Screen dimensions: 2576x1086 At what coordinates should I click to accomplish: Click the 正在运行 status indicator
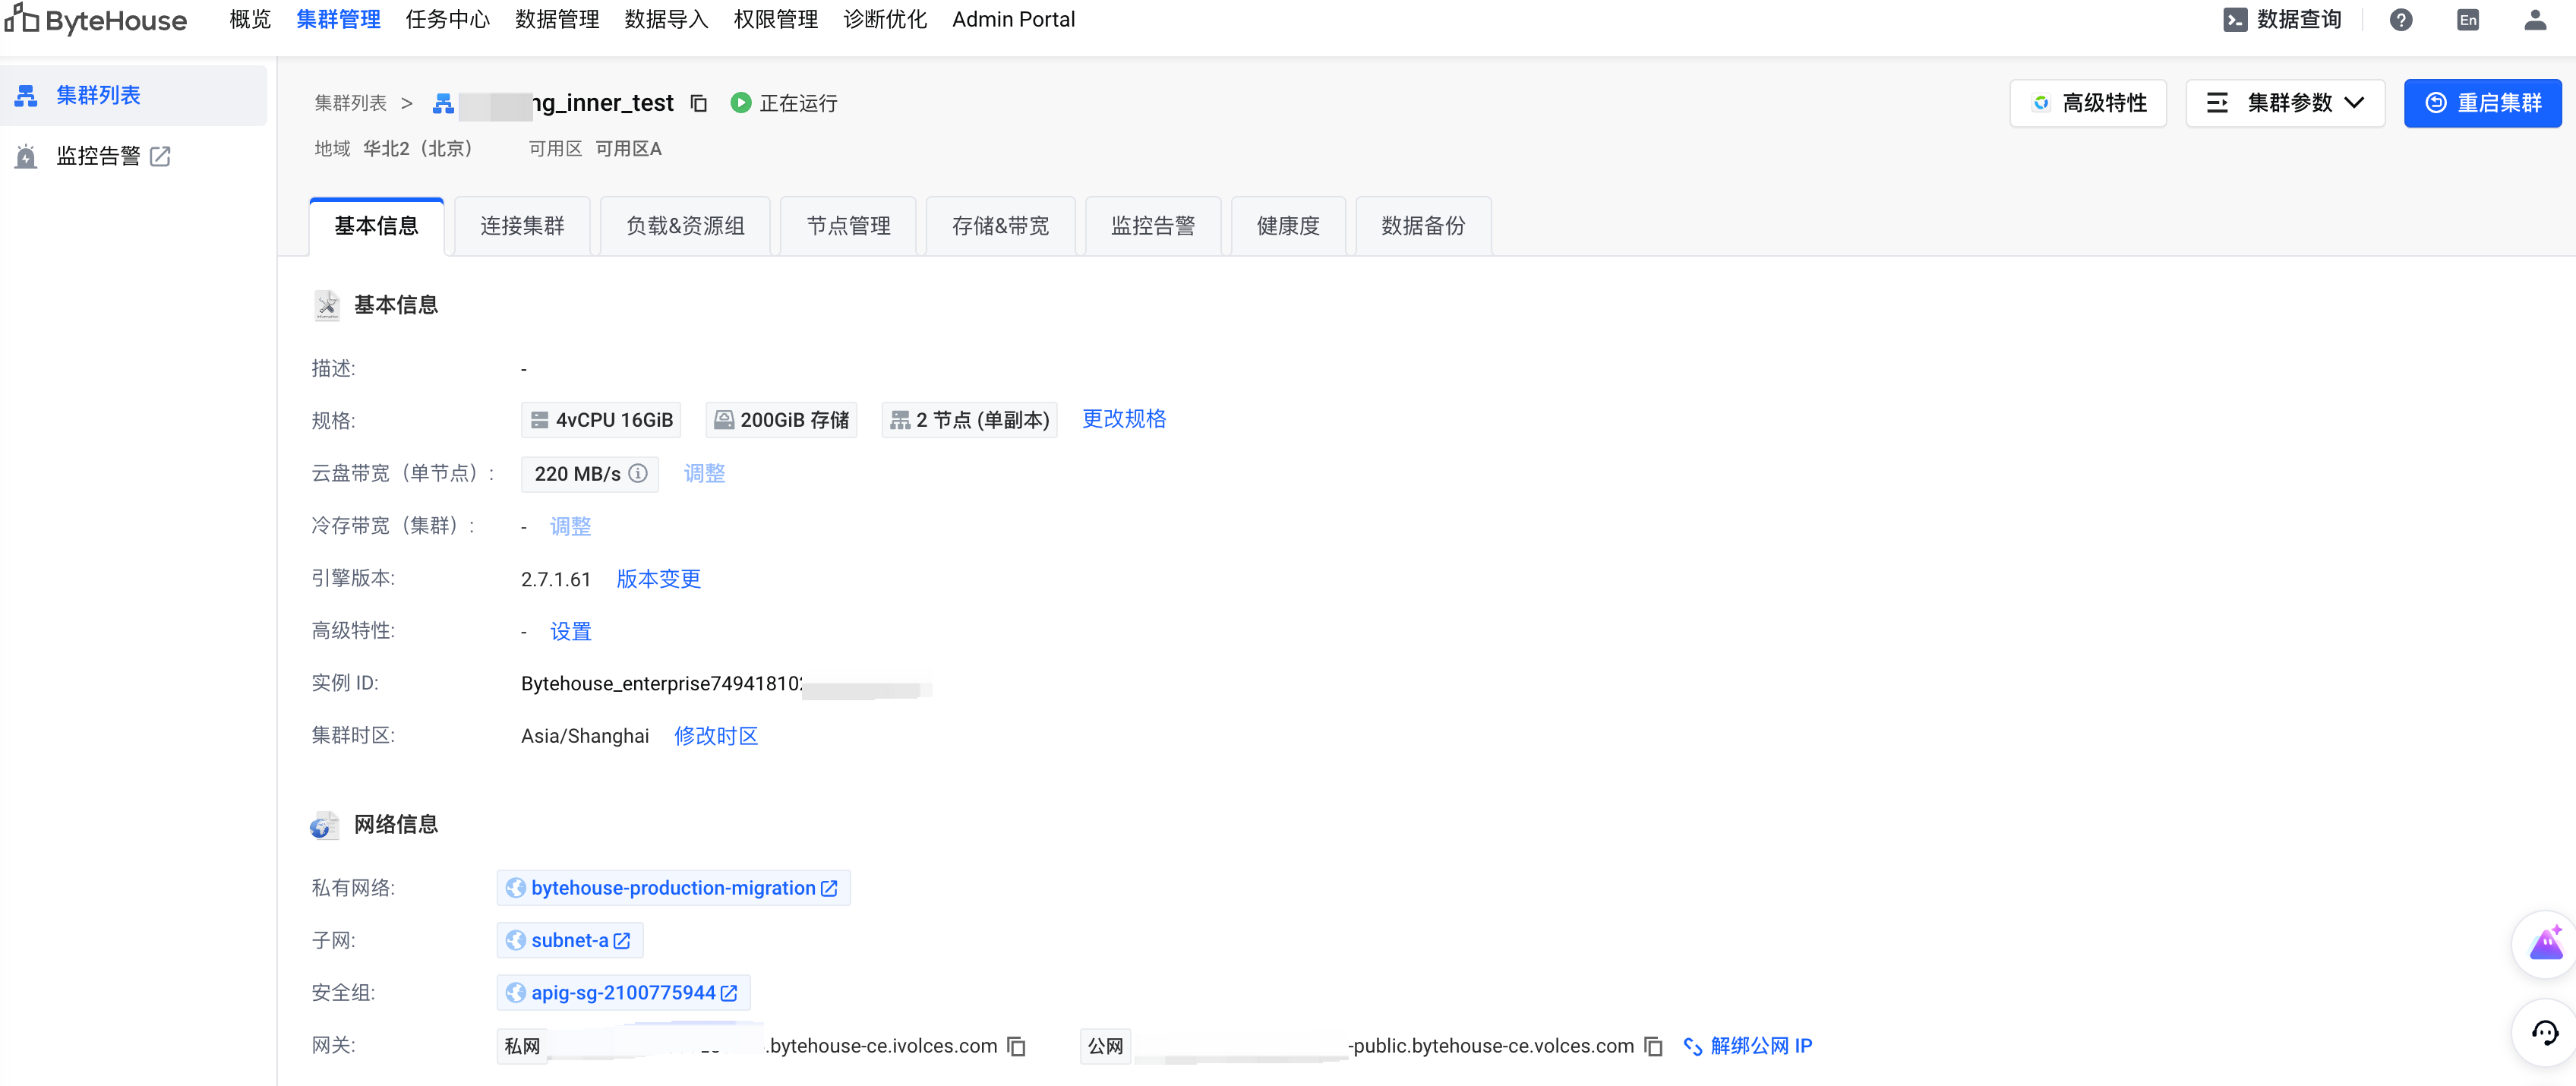tap(784, 103)
